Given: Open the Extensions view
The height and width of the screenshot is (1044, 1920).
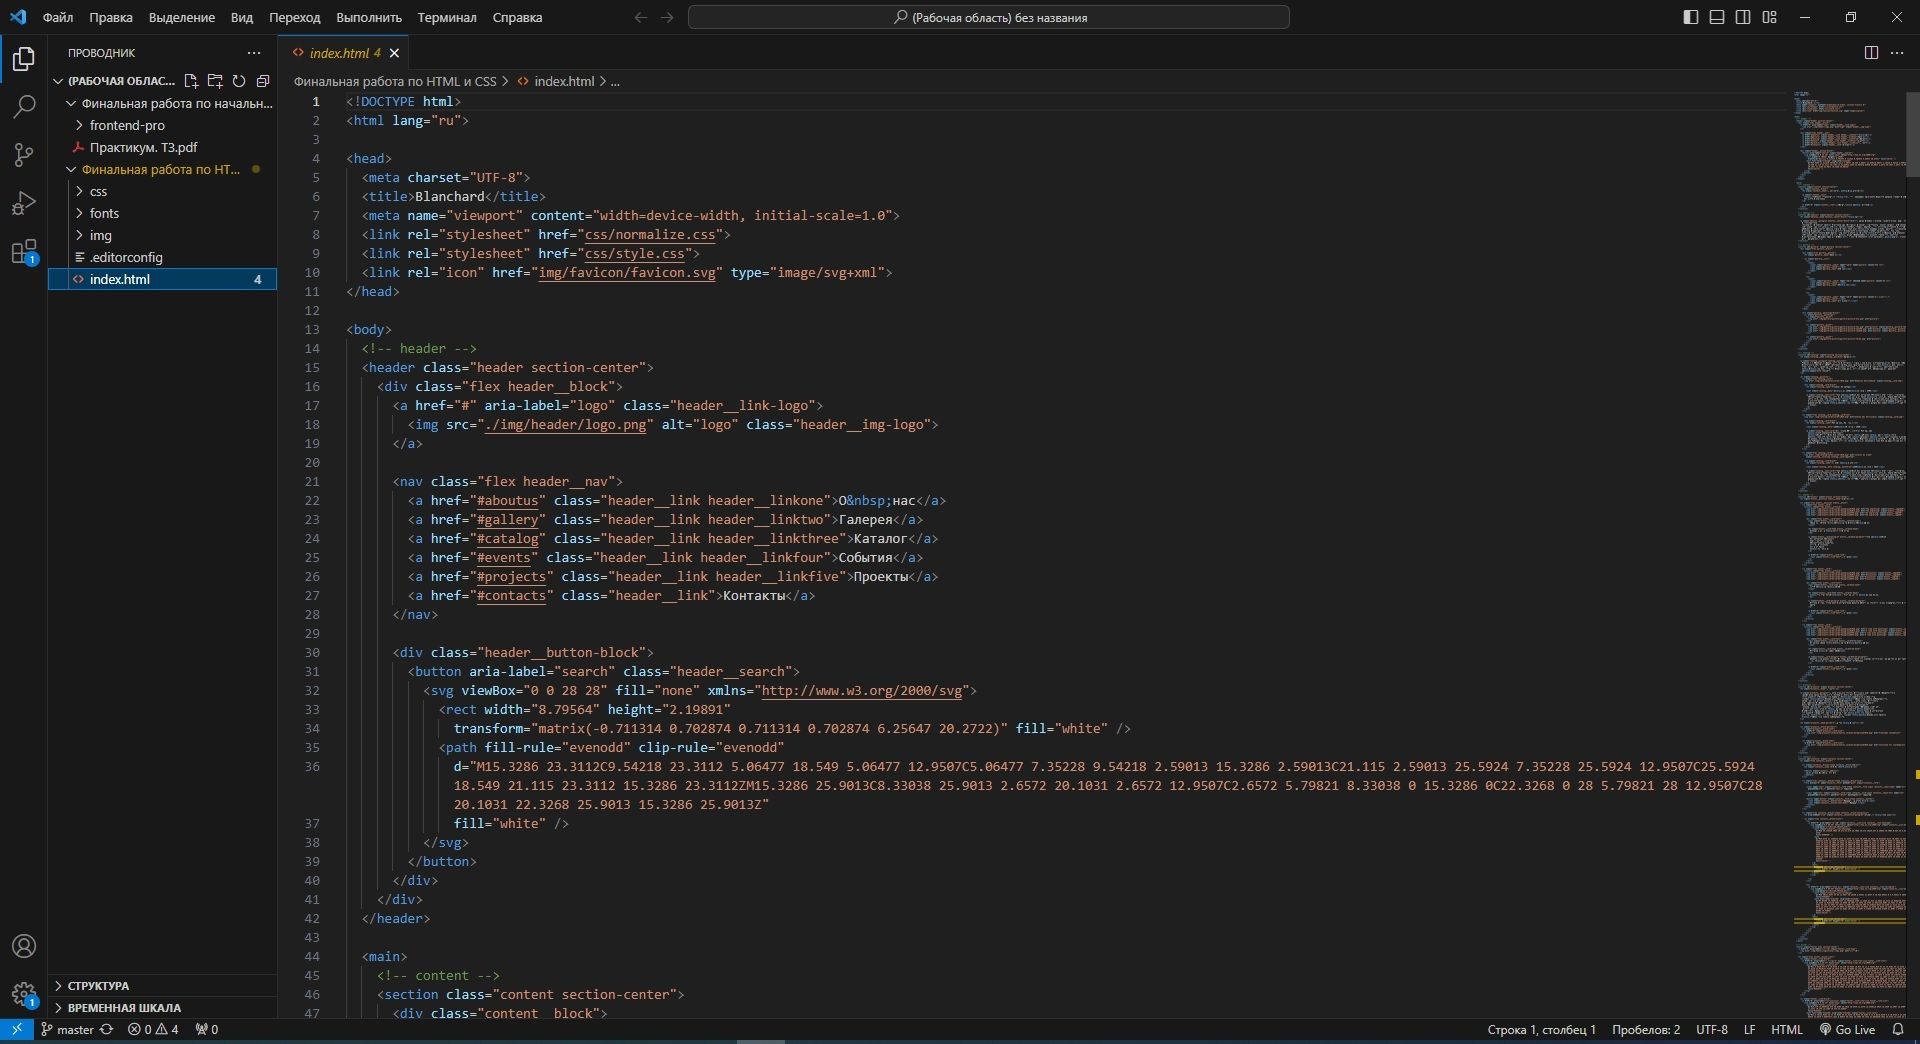Looking at the screenshot, I should coord(24,251).
